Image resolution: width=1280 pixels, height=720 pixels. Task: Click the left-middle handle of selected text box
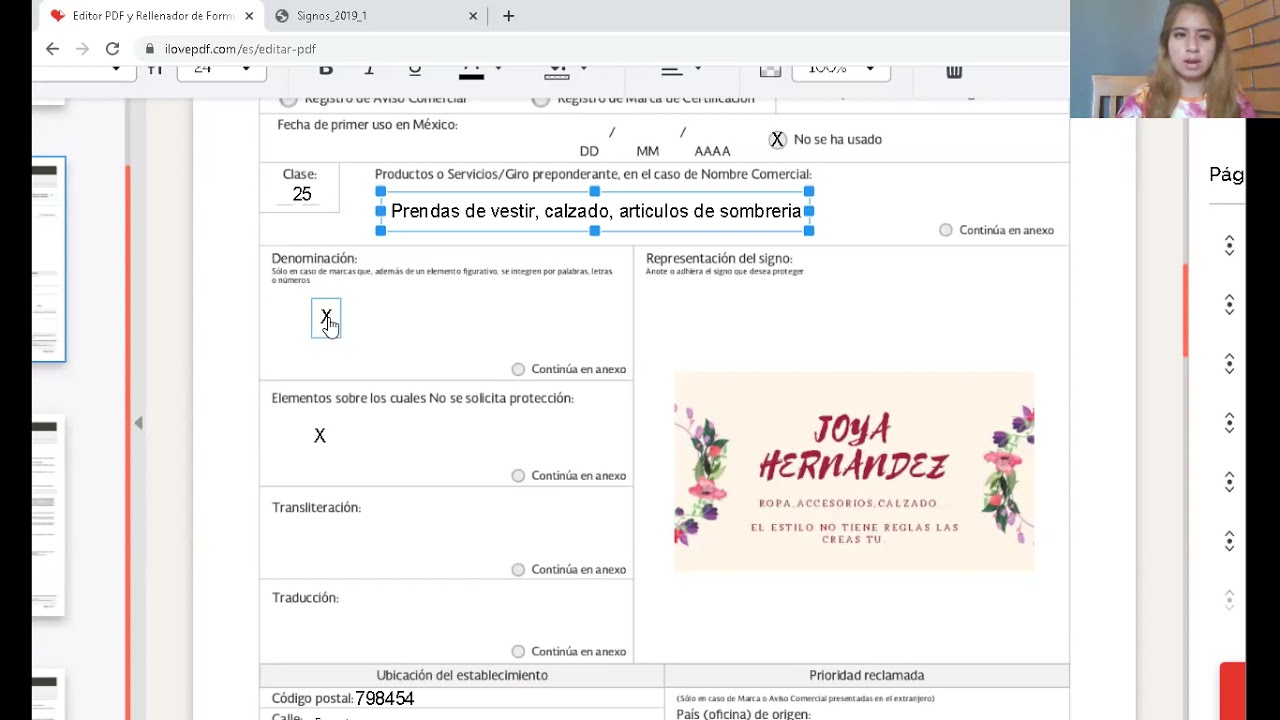381,211
